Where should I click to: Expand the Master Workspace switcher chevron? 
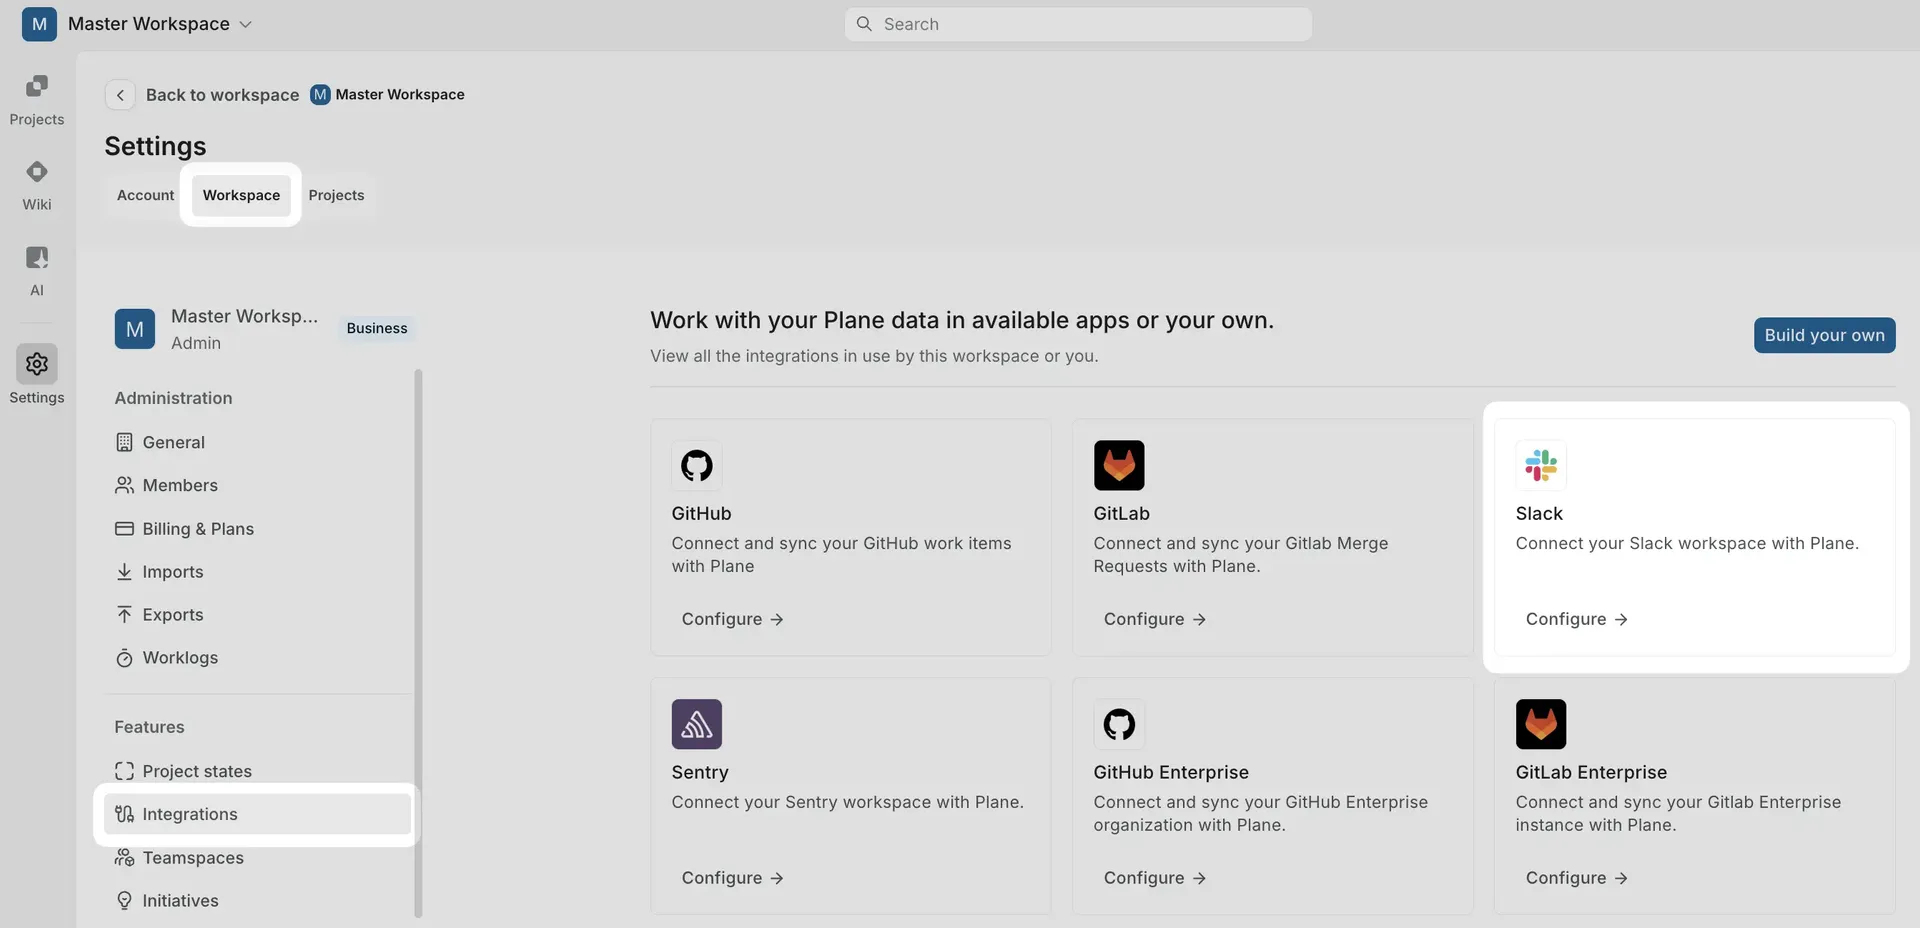coord(246,24)
